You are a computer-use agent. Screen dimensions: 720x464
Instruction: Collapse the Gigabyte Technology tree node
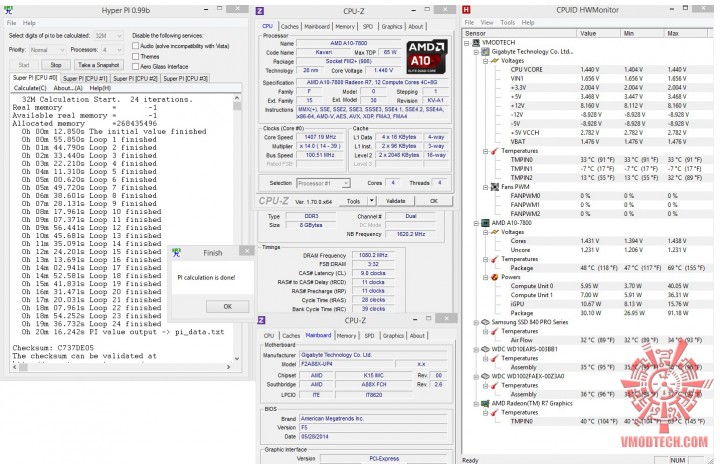coord(476,52)
